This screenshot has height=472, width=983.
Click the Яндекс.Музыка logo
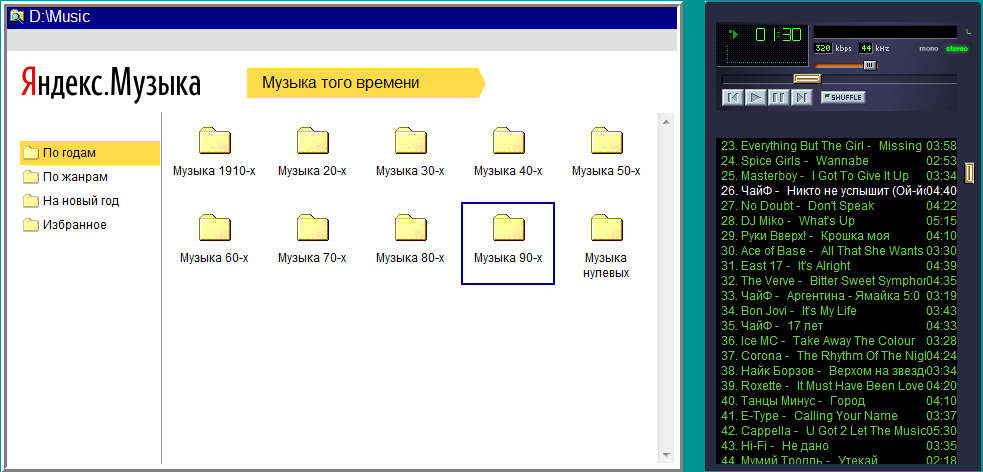(x=111, y=84)
